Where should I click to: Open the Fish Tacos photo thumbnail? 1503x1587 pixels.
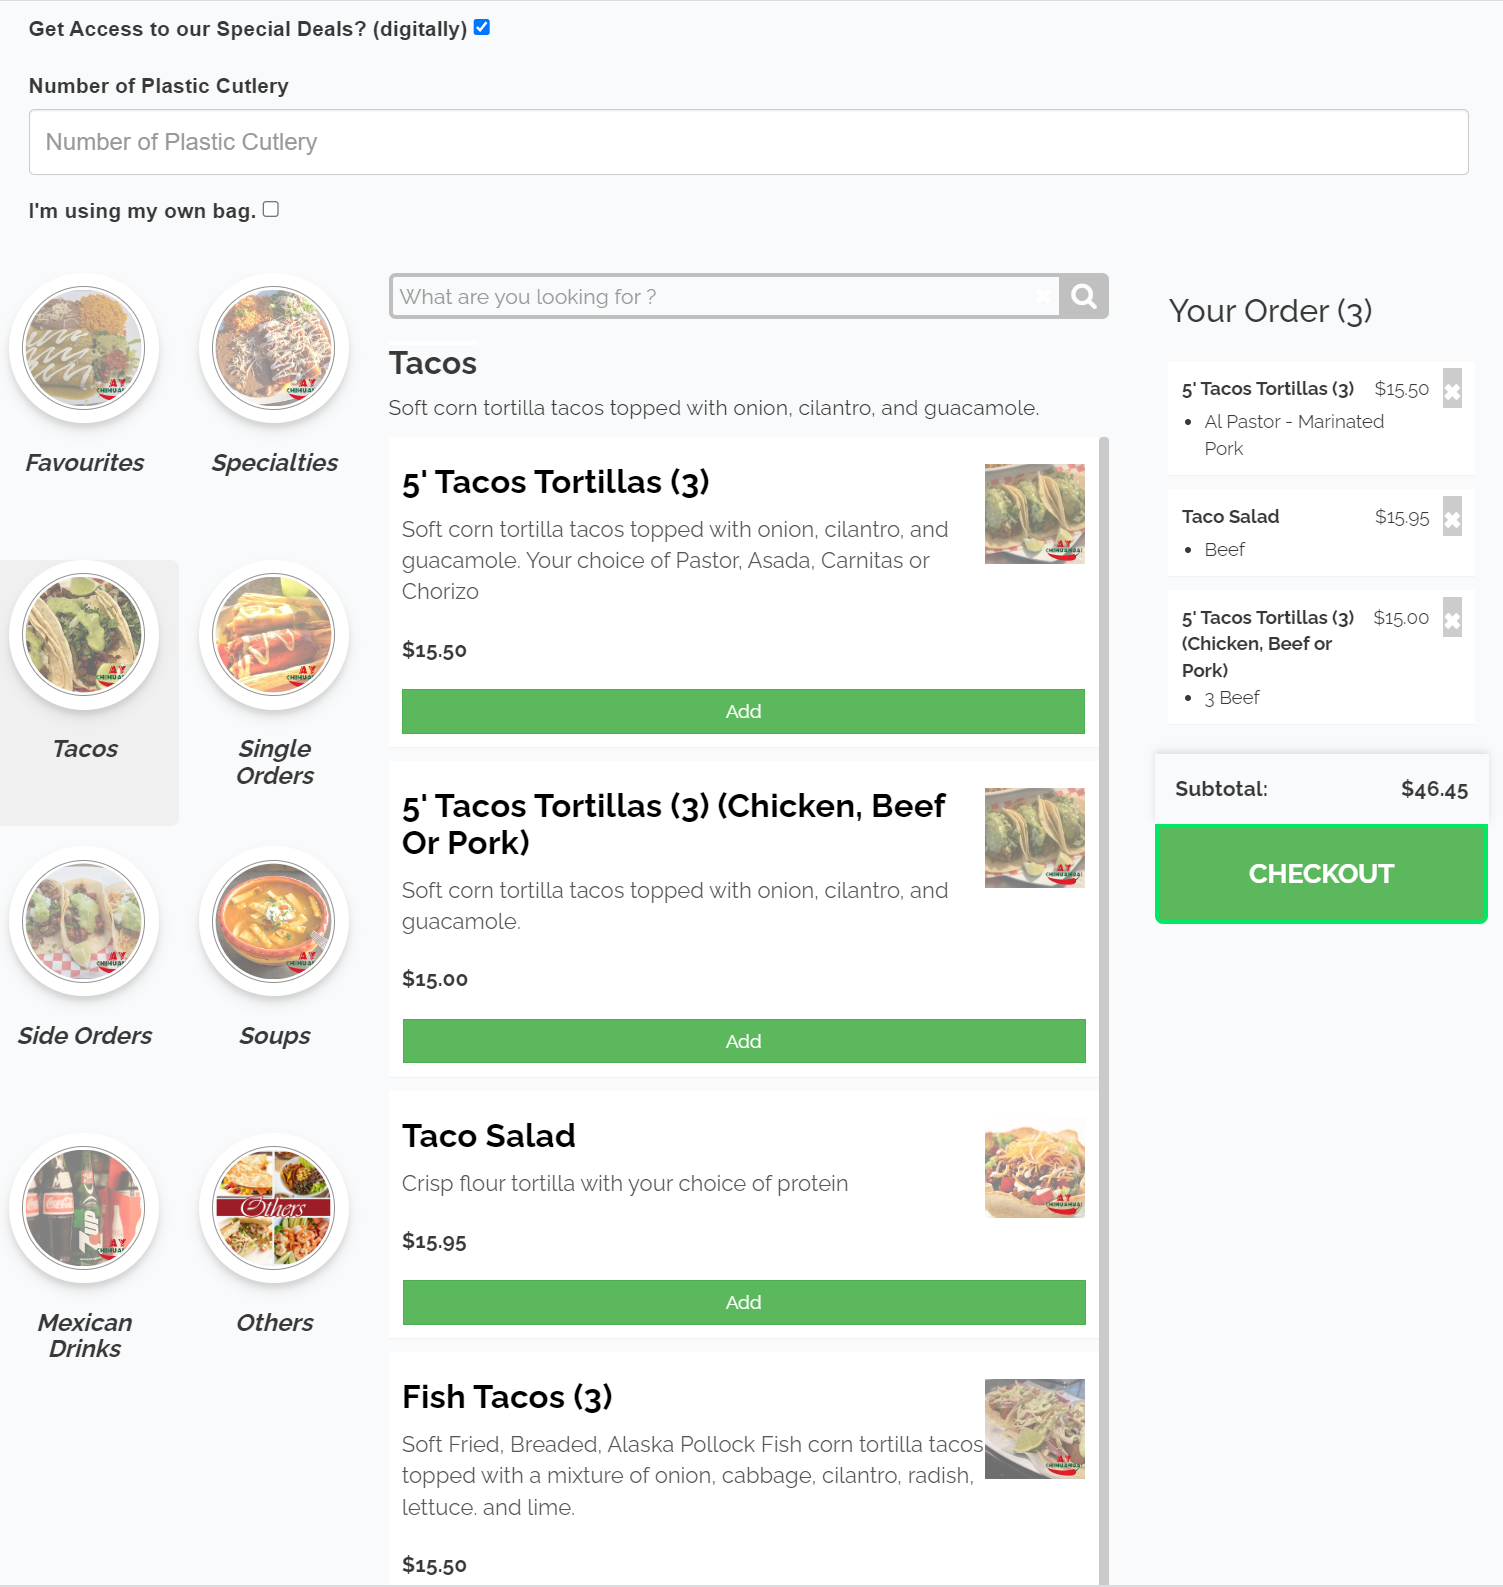coord(1034,1428)
